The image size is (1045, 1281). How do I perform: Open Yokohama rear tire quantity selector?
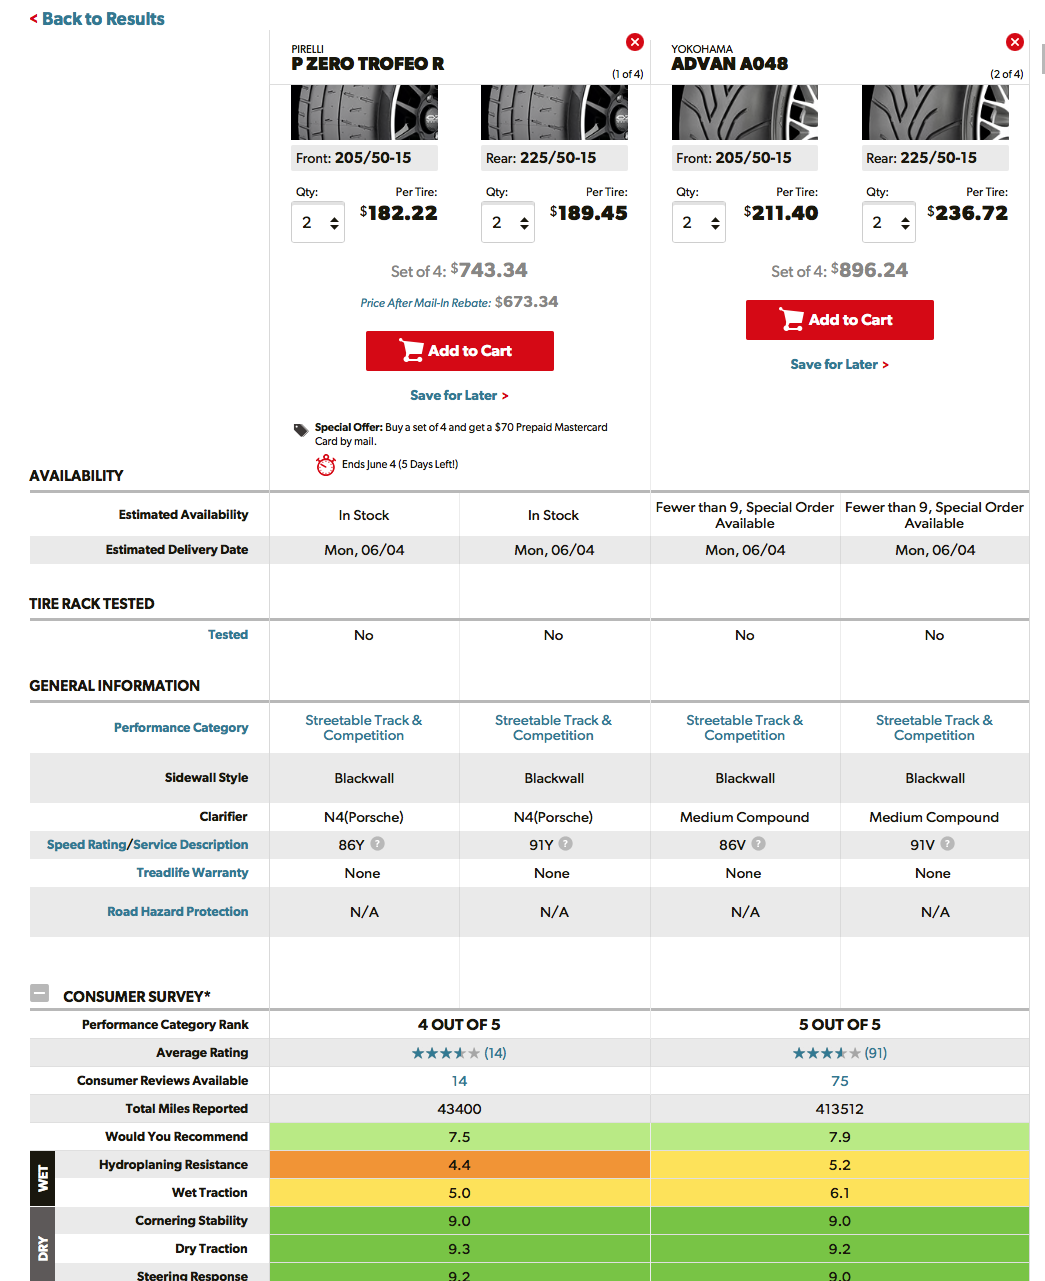[x=888, y=223]
